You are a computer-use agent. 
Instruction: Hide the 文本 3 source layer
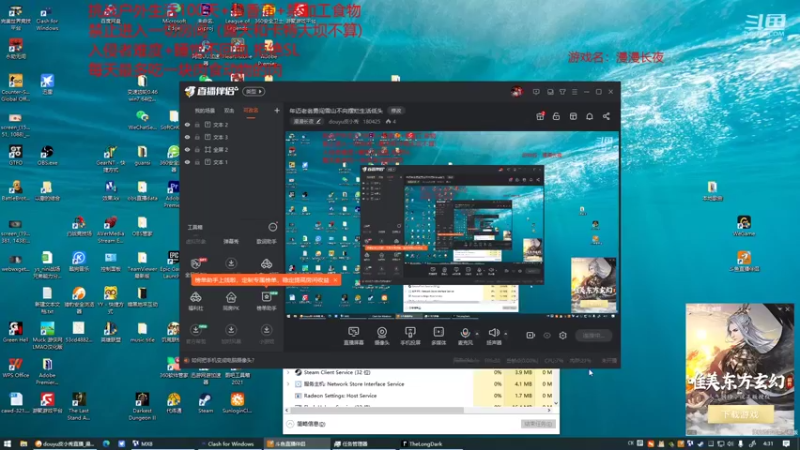[187, 137]
